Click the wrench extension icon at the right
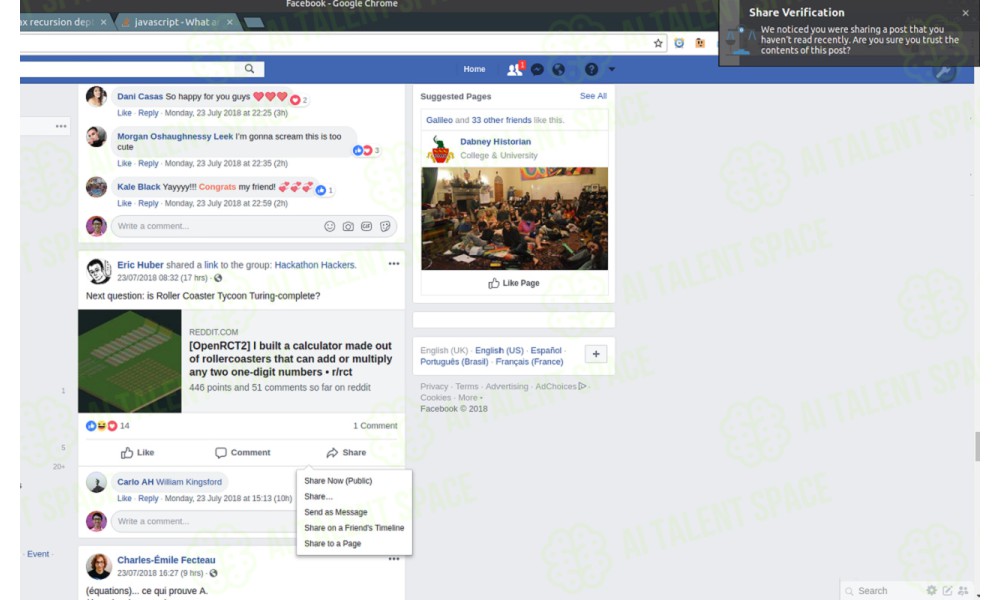This screenshot has width=1000, height=600. tap(944, 71)
